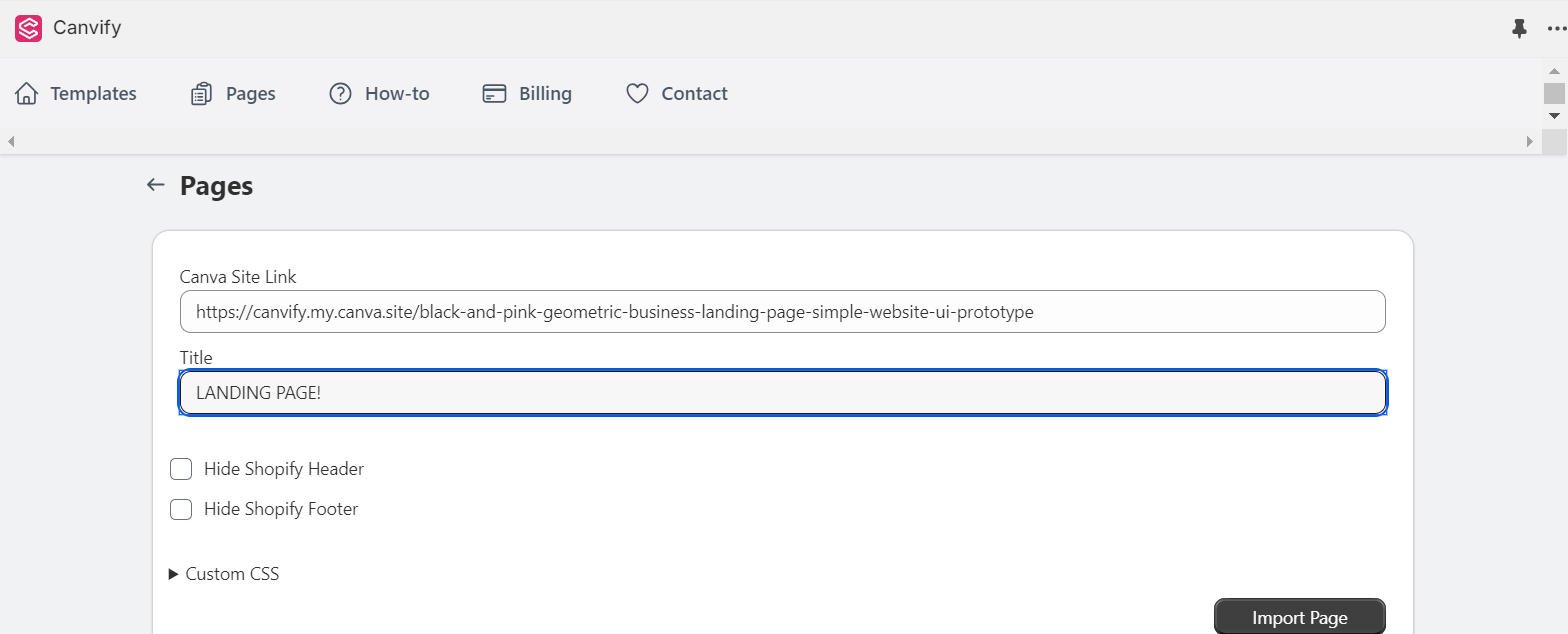
Task: Go back using the arrow beside Pages
Action: click(x=155, y=185)
